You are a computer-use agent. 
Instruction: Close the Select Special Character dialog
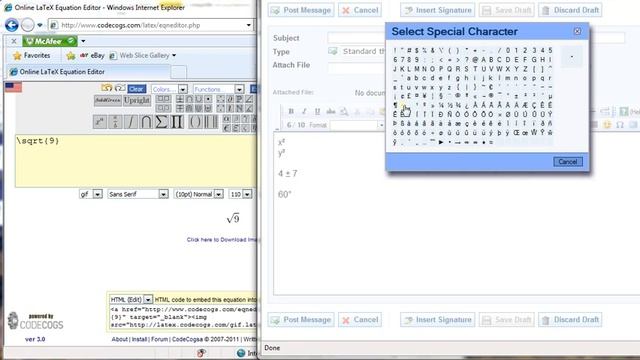coord(577,31)
